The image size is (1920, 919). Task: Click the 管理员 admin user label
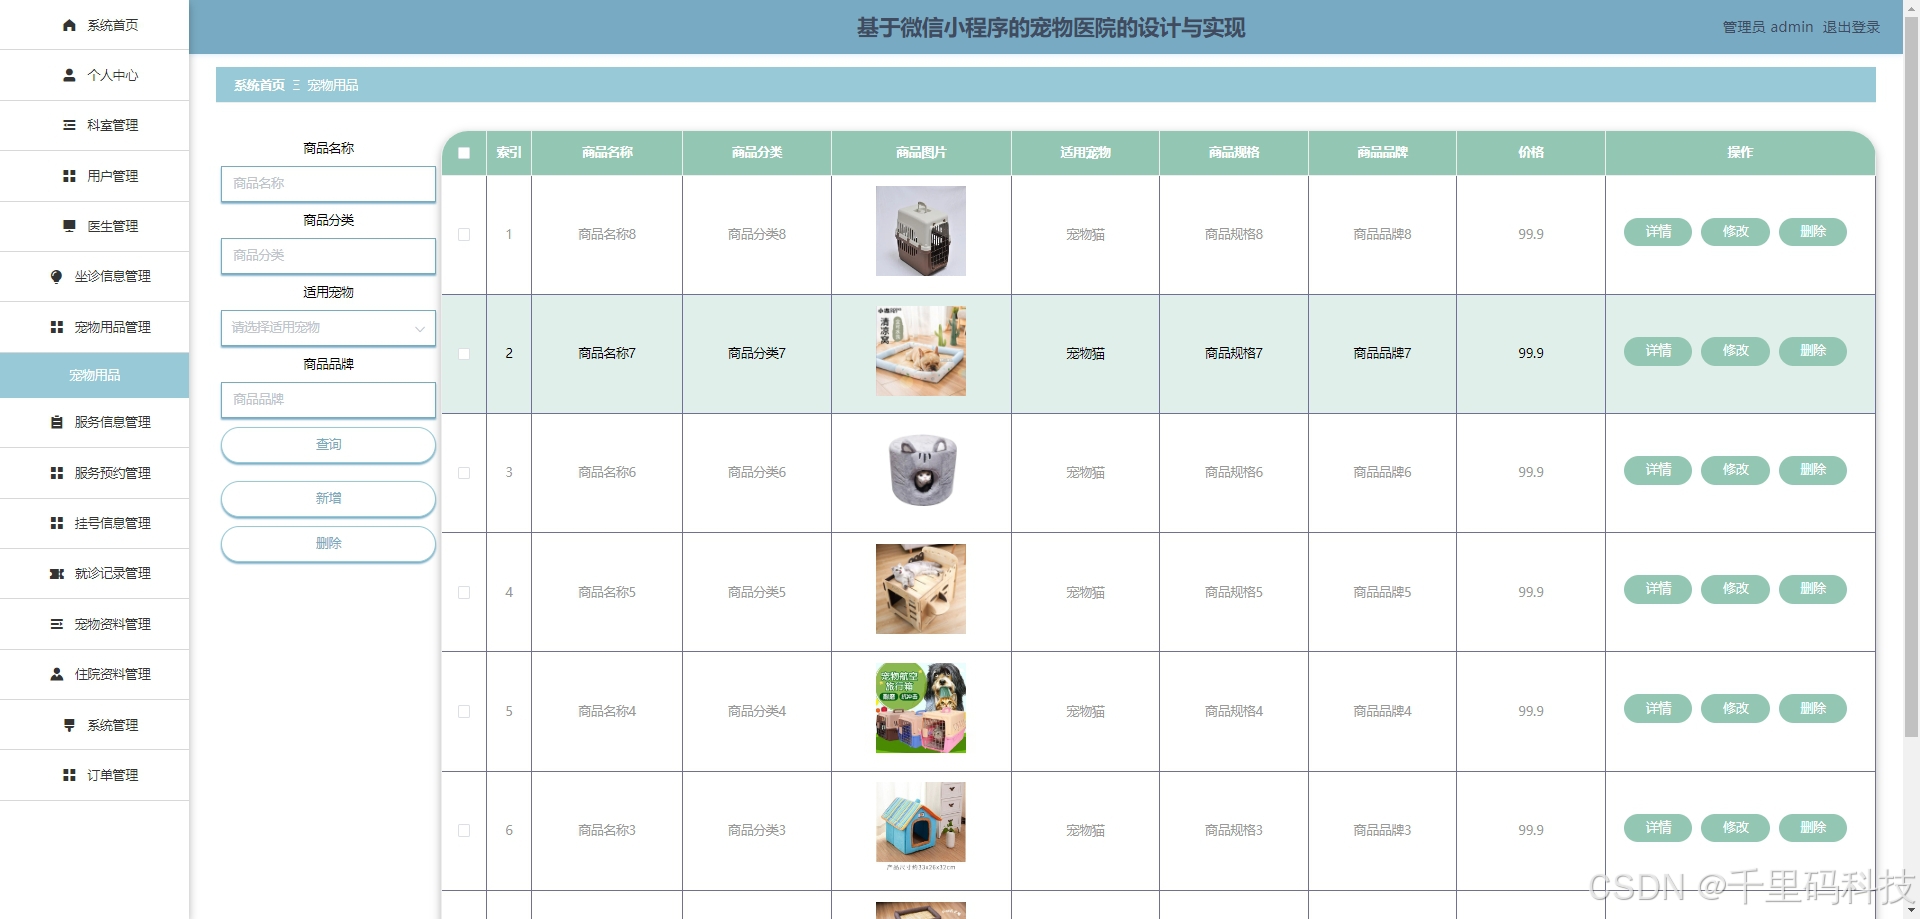(x=1767, y=27)
